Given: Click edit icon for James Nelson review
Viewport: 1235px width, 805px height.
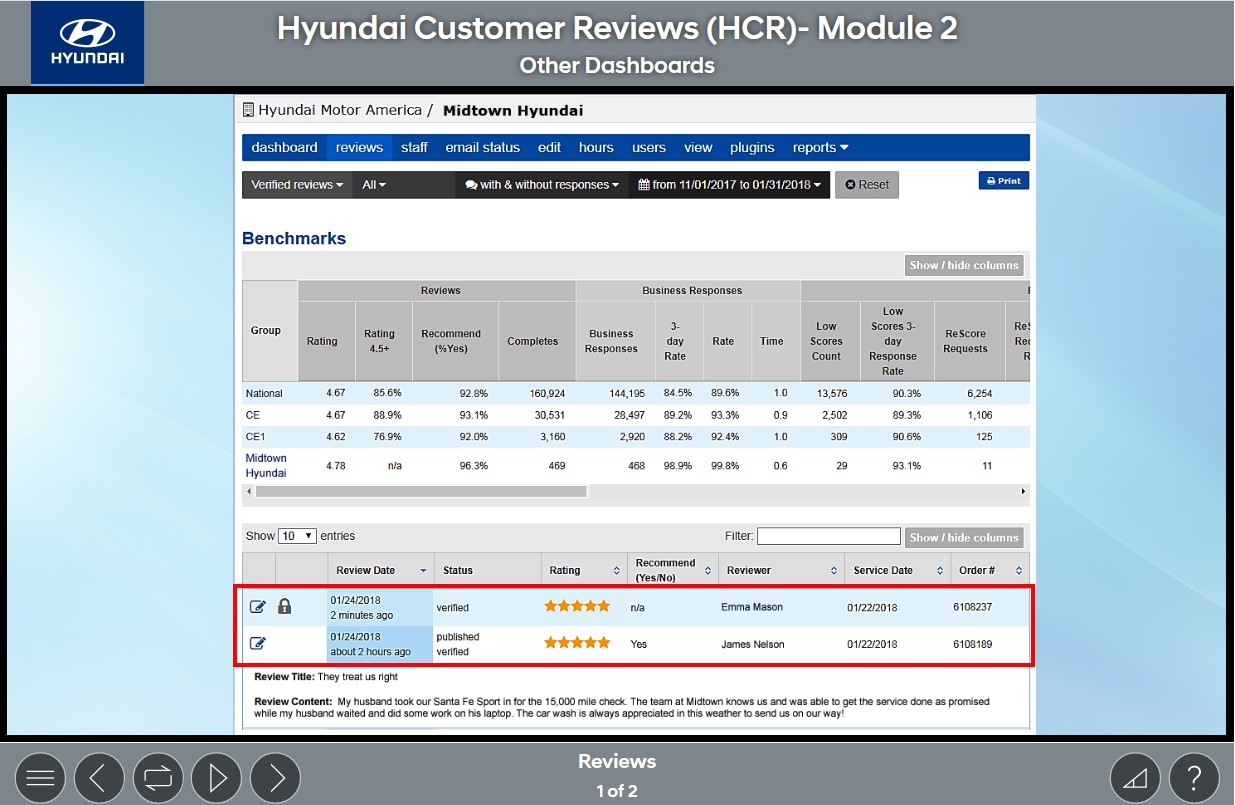Looking at the screenshot, I should click(x=257, y=643).
